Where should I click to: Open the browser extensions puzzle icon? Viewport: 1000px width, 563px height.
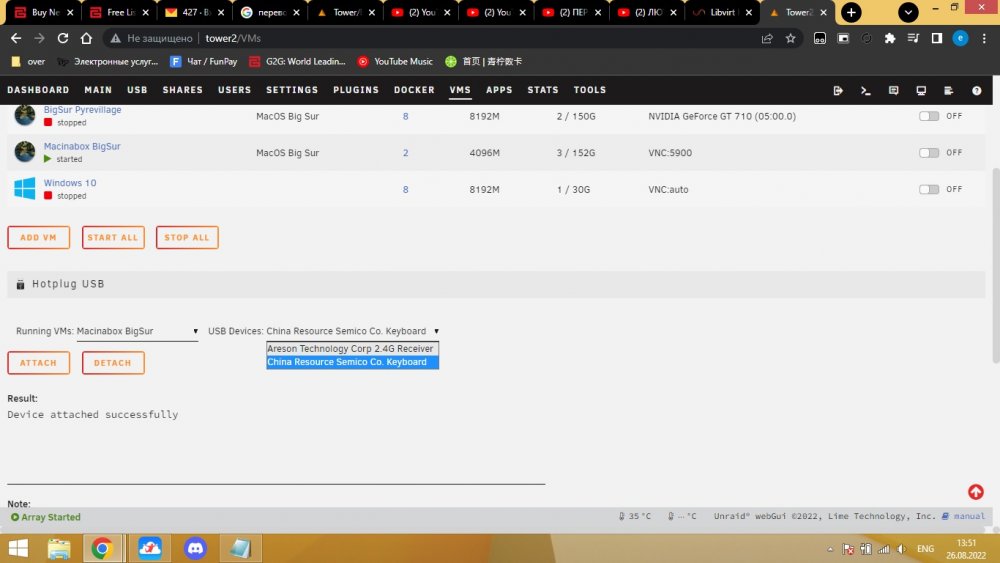click(890, 38)
